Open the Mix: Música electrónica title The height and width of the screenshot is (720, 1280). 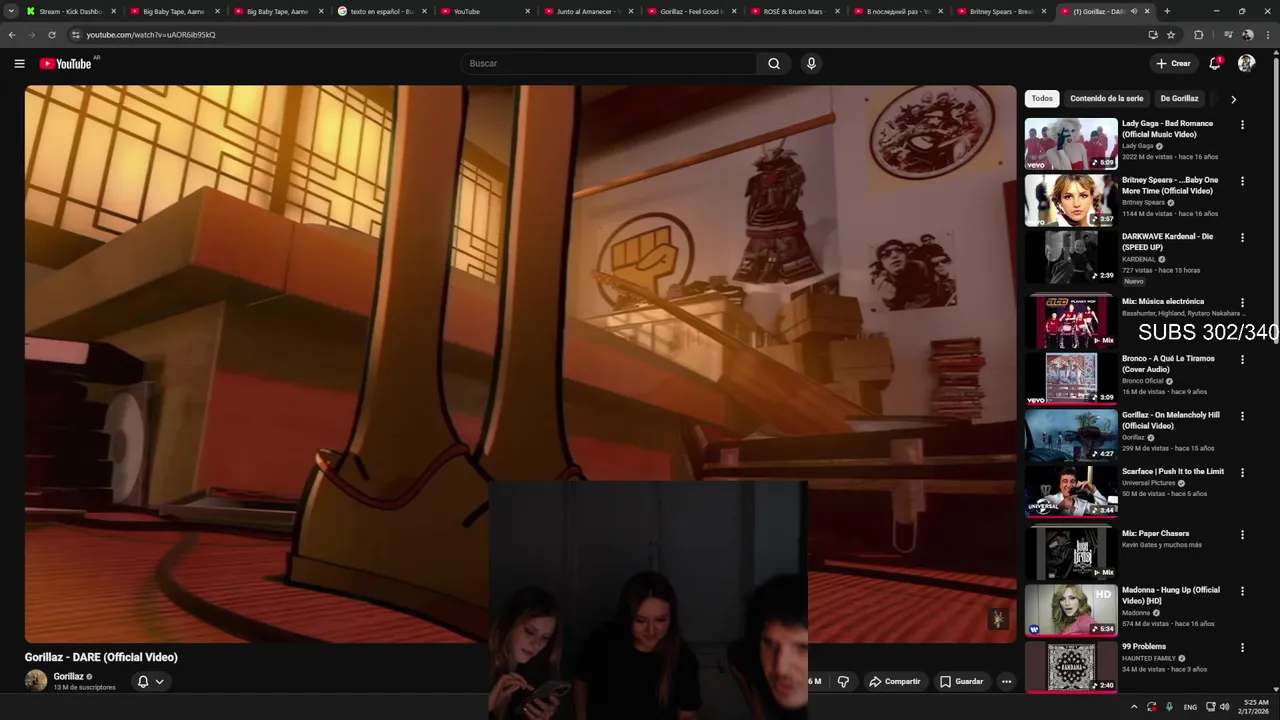(1163, 302)
